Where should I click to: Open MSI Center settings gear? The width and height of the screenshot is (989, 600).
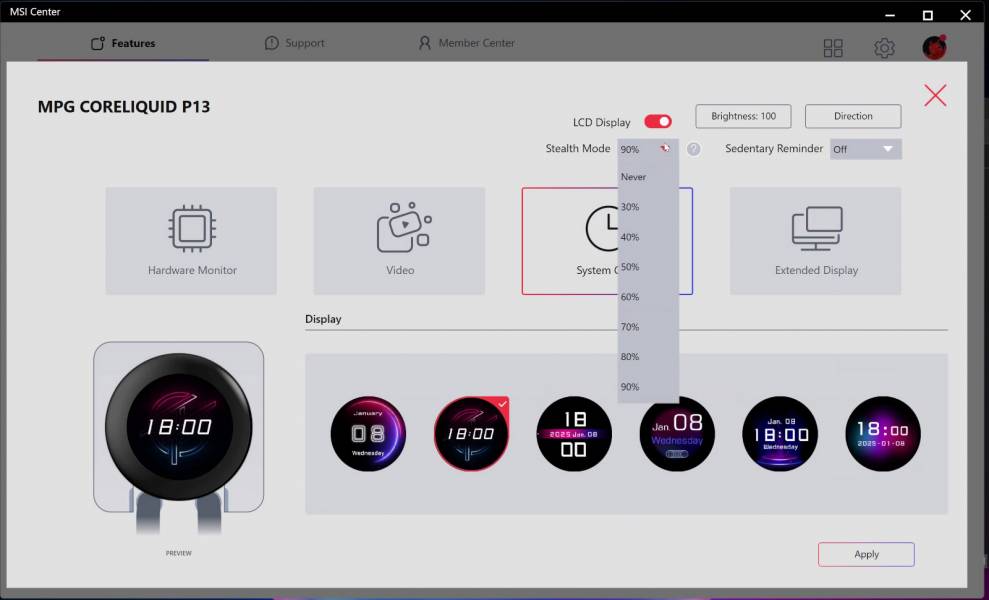(x=884, y=48)
